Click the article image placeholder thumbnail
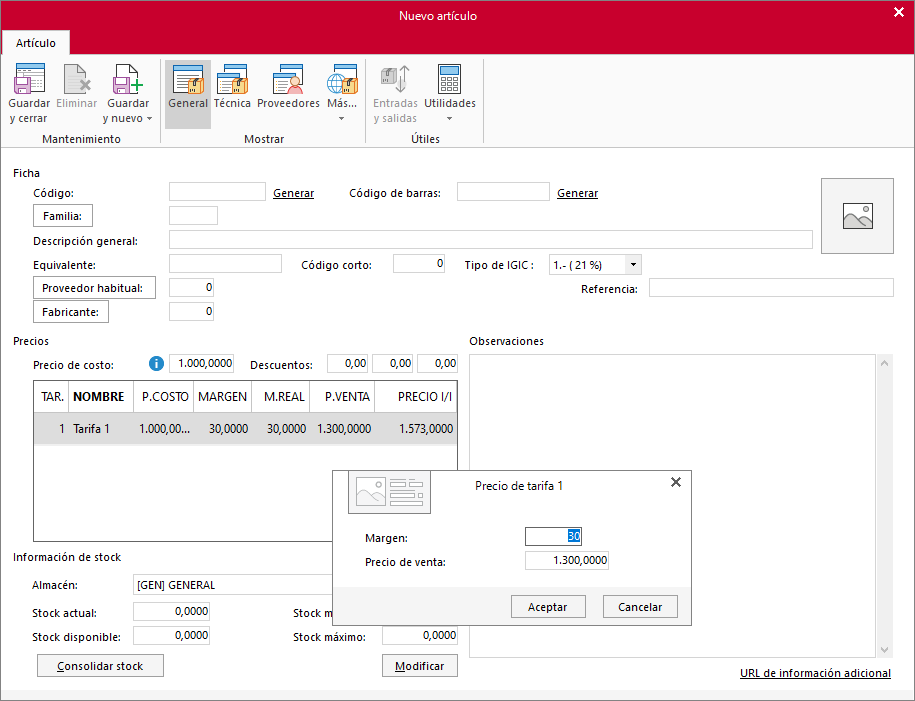Viewport: 915px width, 701px height. (x=857, y=216)
